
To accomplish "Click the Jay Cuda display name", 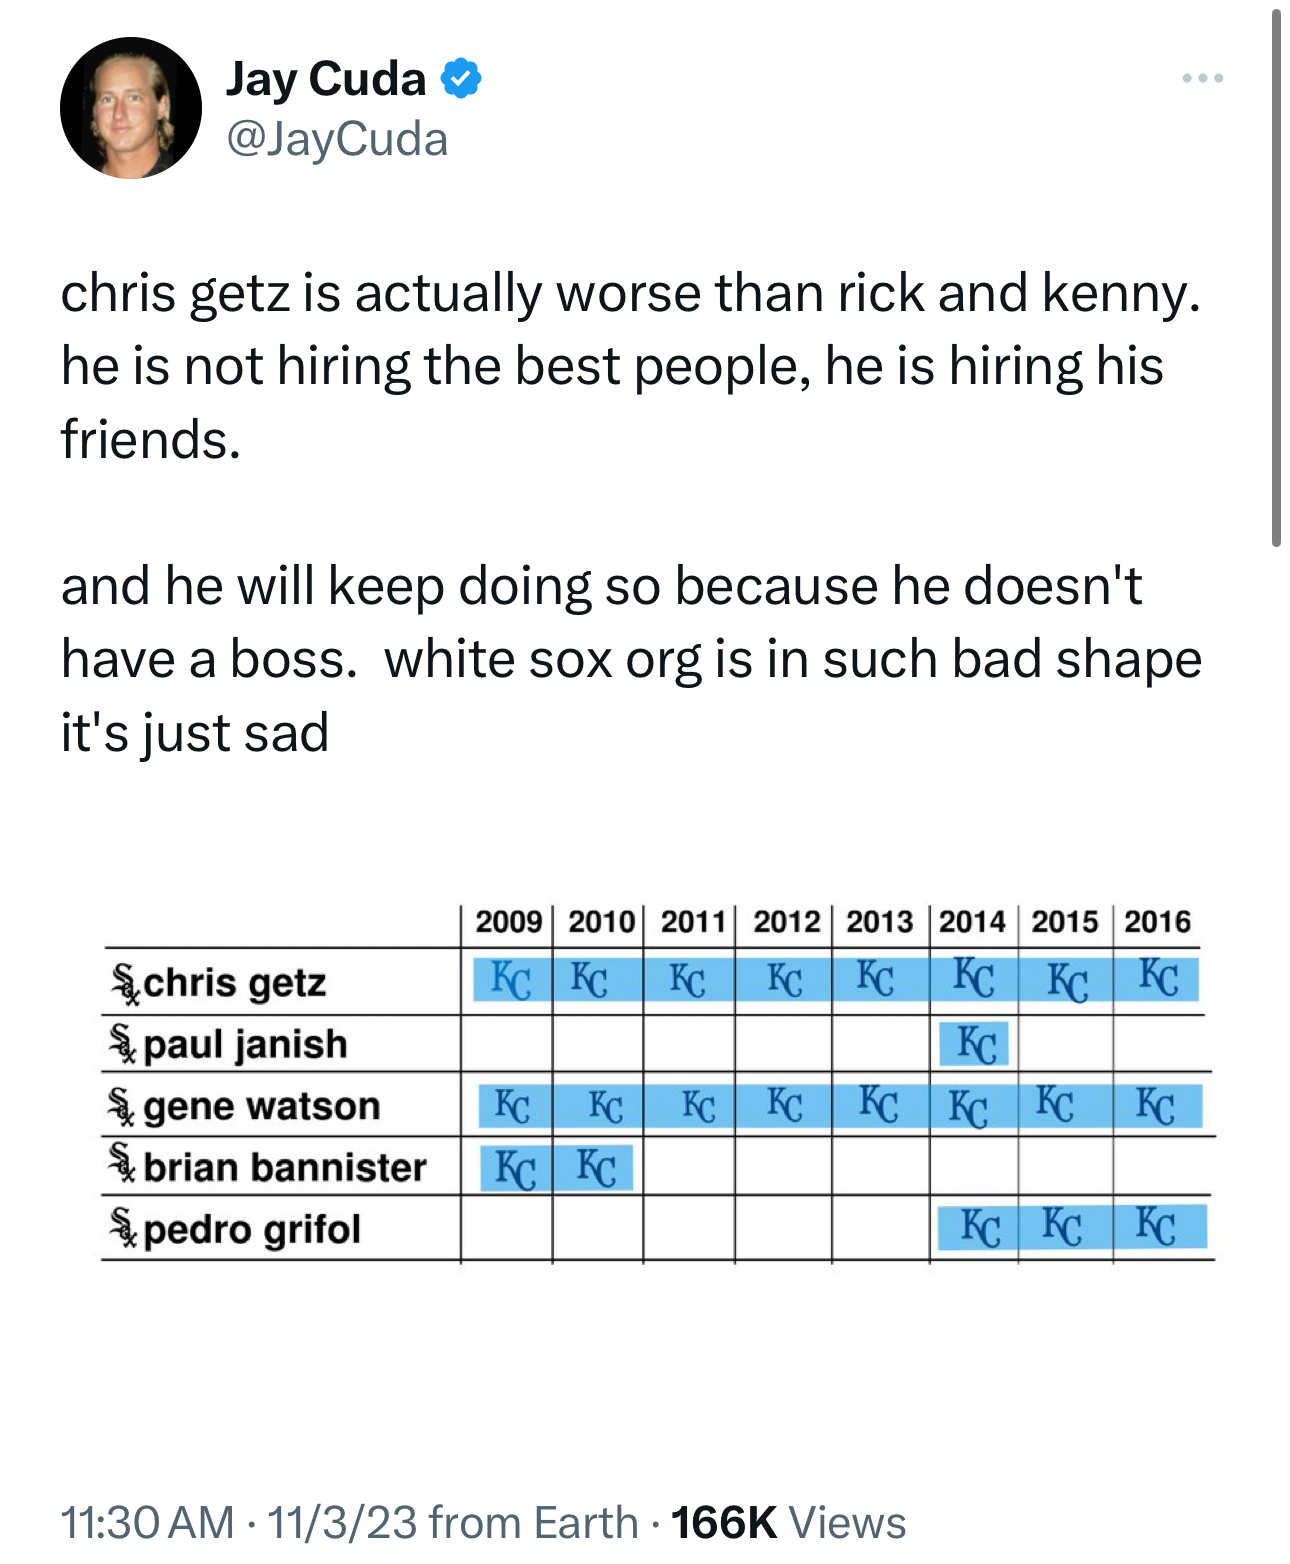I will 326,78.
